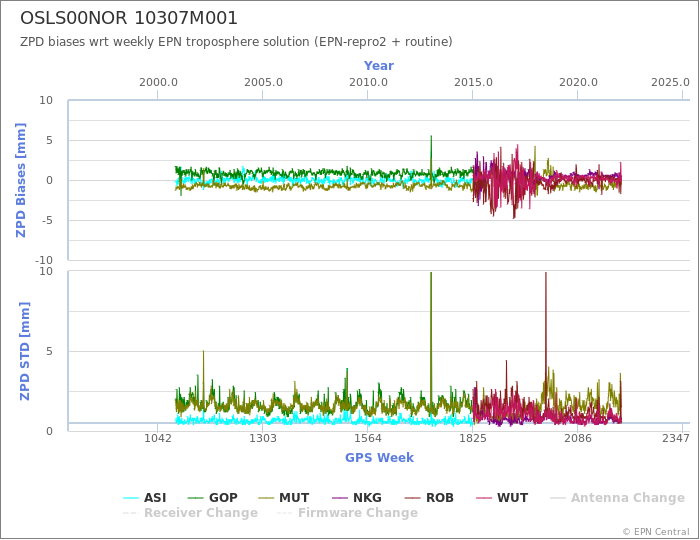The image size is (700, 540).
Task: Toggle the WUT series legend entry
Action: pyautogui.click(x=502, y=498)
